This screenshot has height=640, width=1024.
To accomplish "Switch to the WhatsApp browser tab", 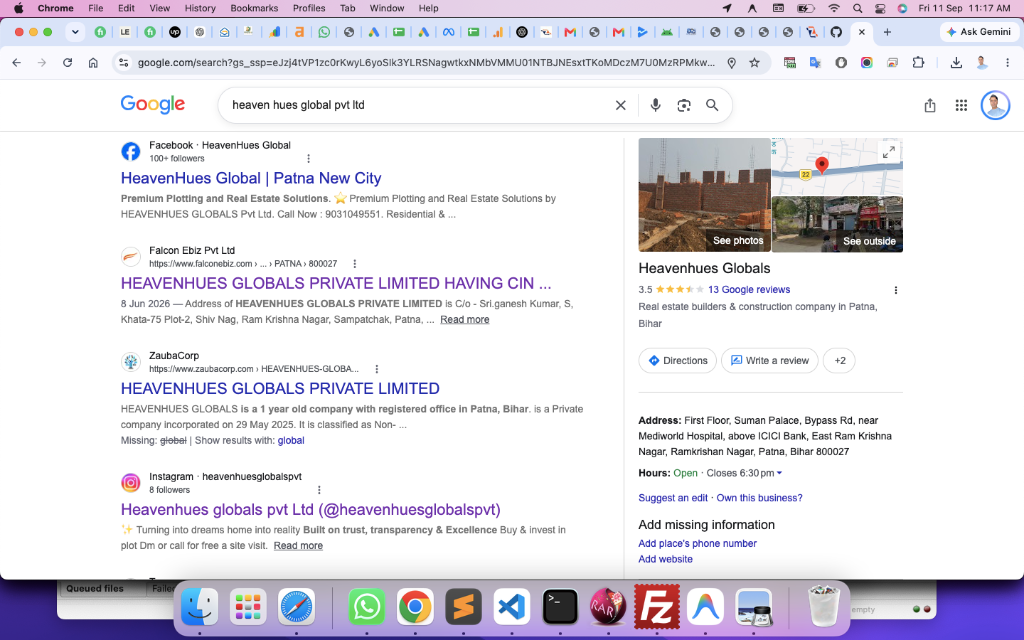I will tap(324, 32).
